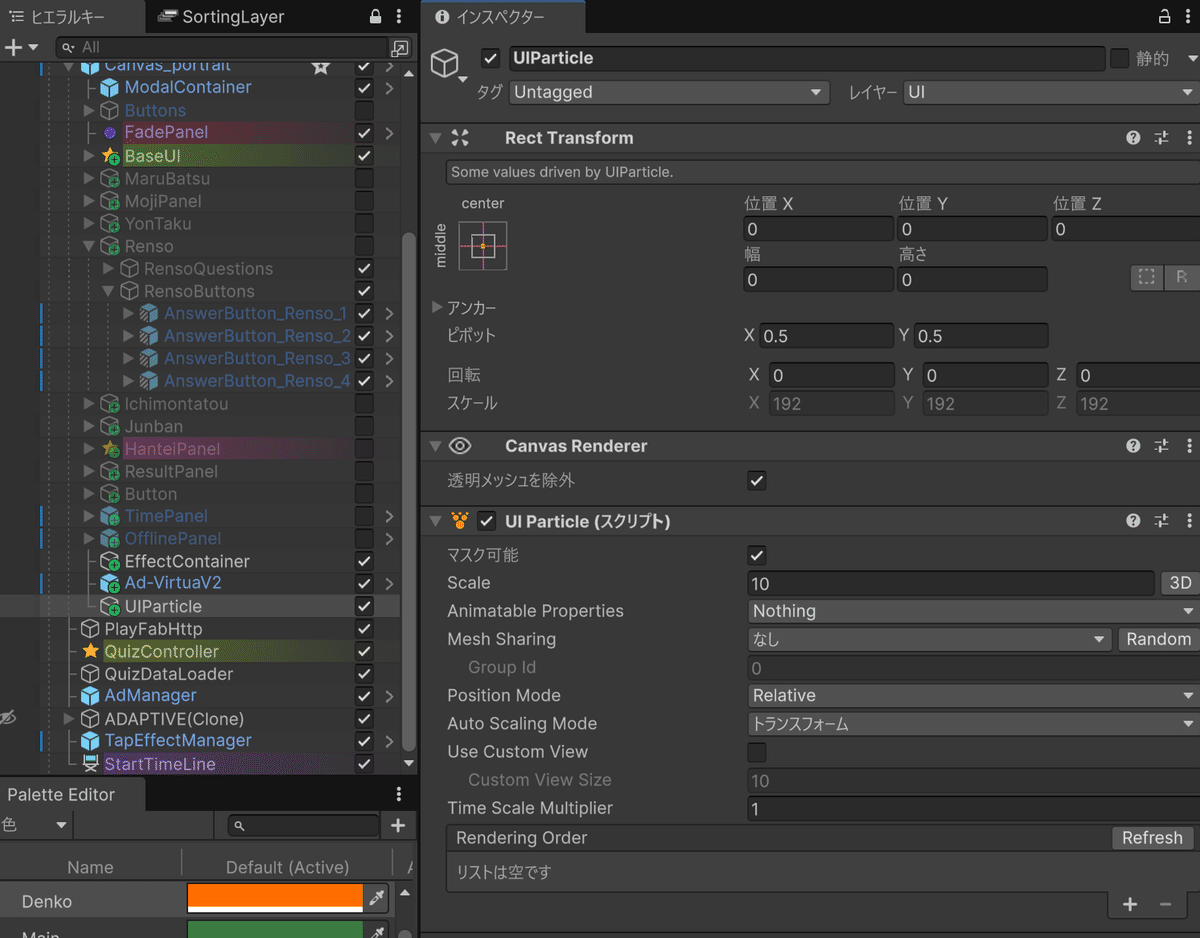Uncheck the 透明メッシュを除外 checkbox
The width and height of the screenshot is (1200, 938).
pos(756,480)
